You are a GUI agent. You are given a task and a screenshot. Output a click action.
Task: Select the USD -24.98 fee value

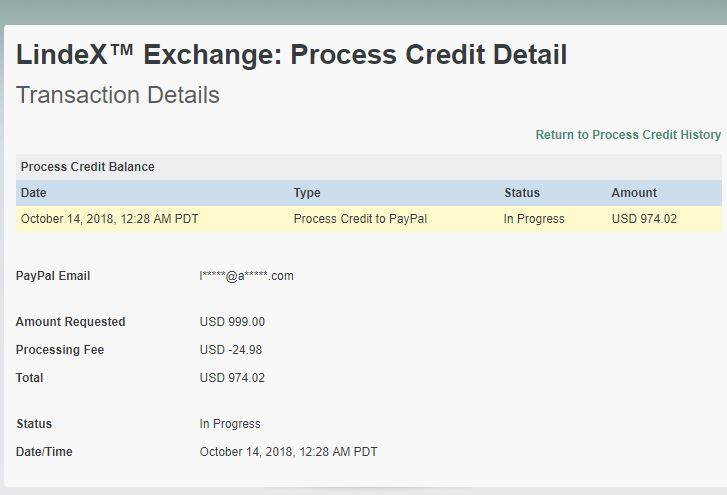231,350
